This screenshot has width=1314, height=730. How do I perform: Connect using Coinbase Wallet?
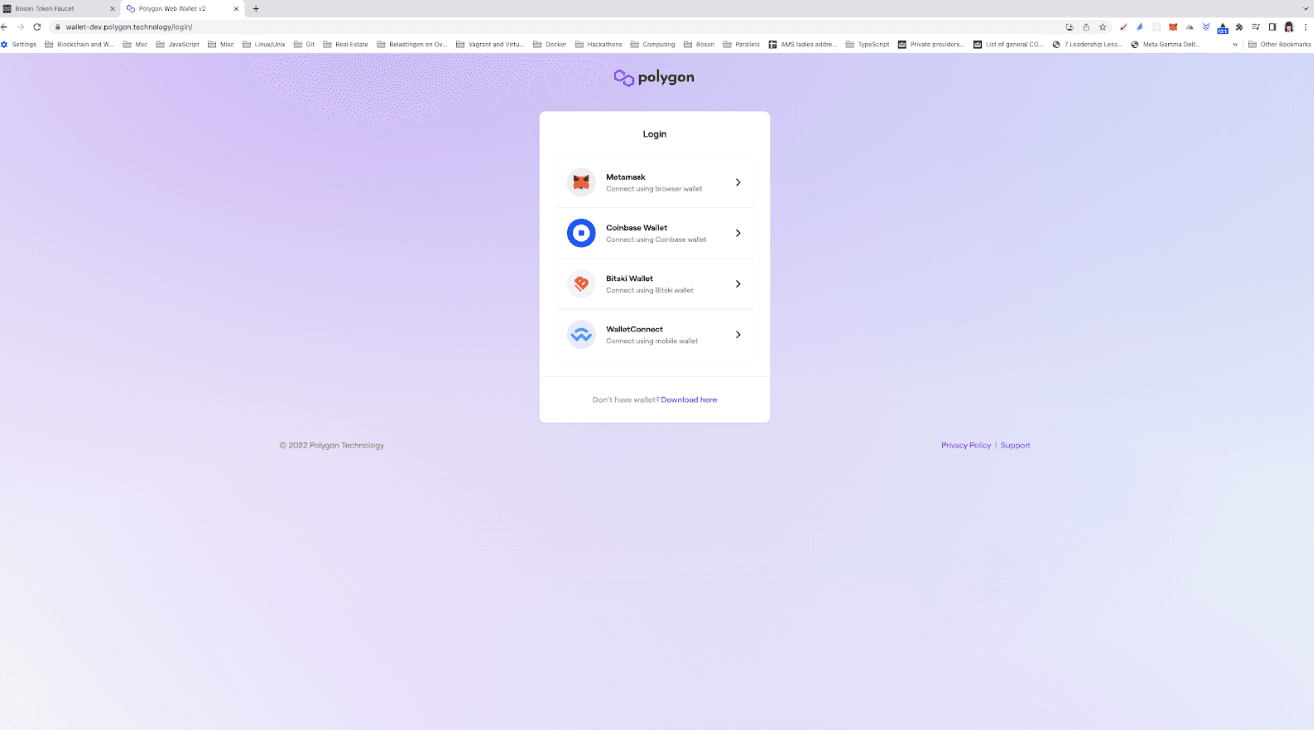pyautogui.click(x=655, y=233)
